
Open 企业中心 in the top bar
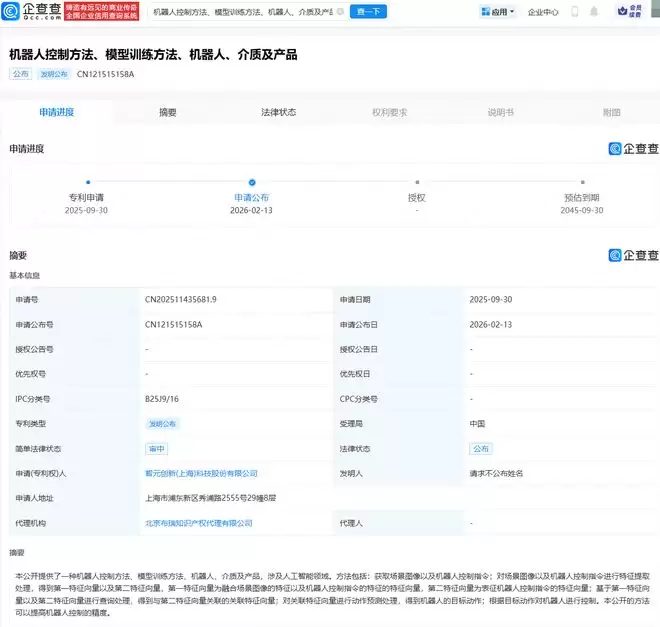tap(544, 12)
